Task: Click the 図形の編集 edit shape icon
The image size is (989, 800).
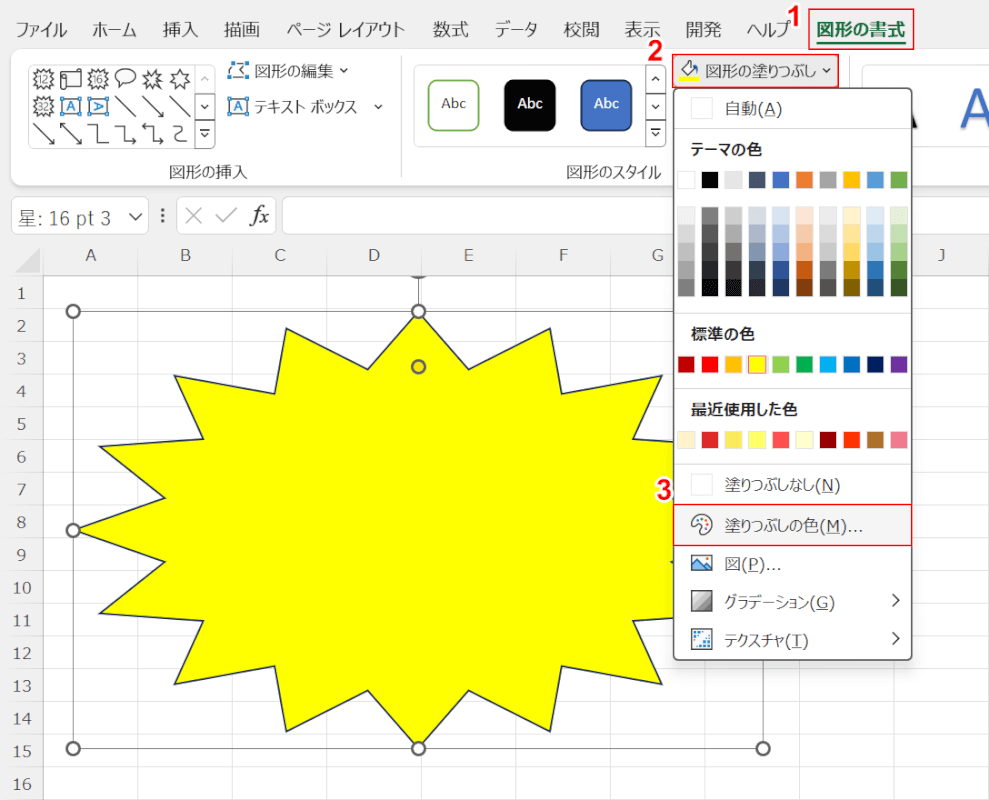Action: 238,71
